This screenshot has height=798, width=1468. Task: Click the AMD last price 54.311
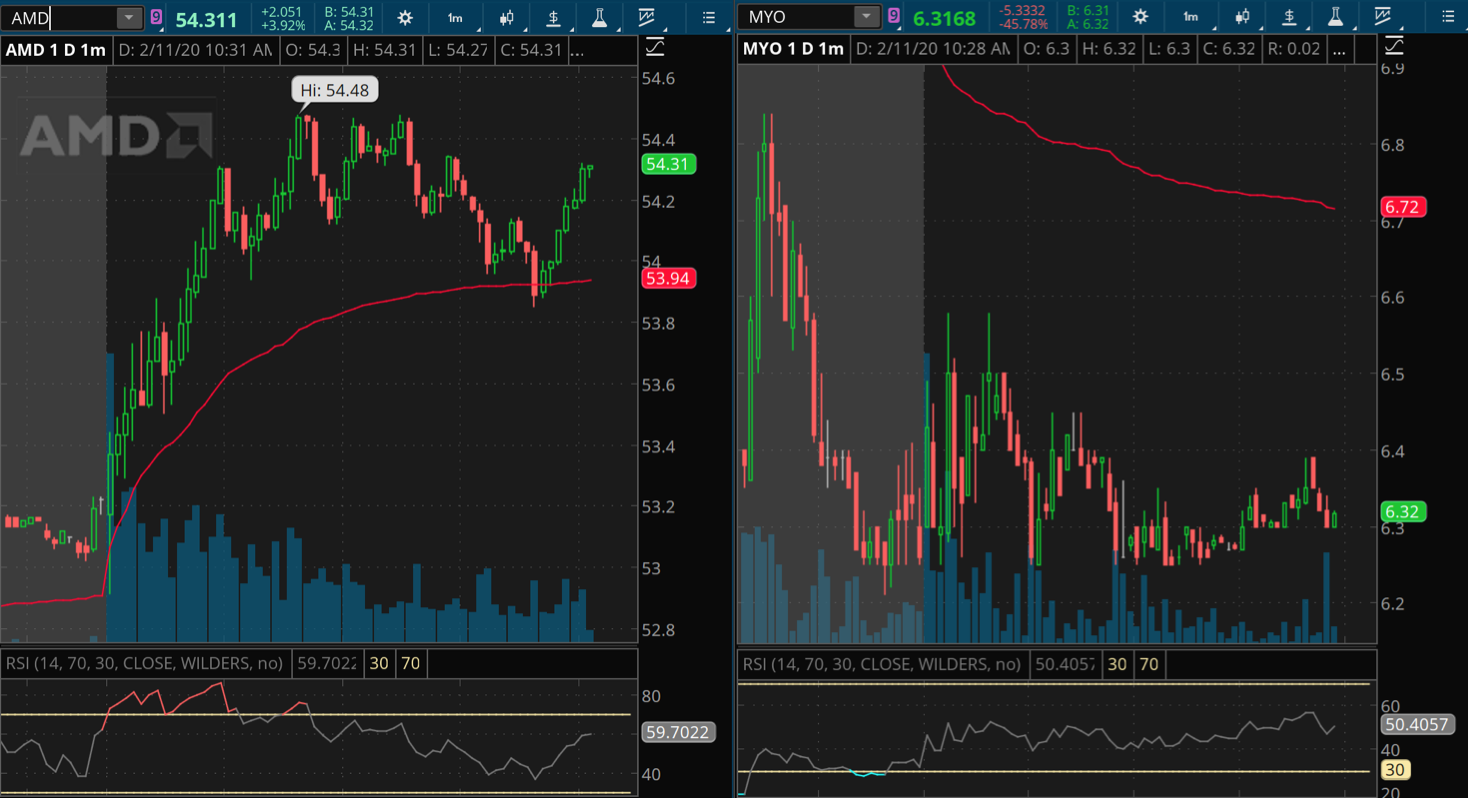[x=206, y=19]
